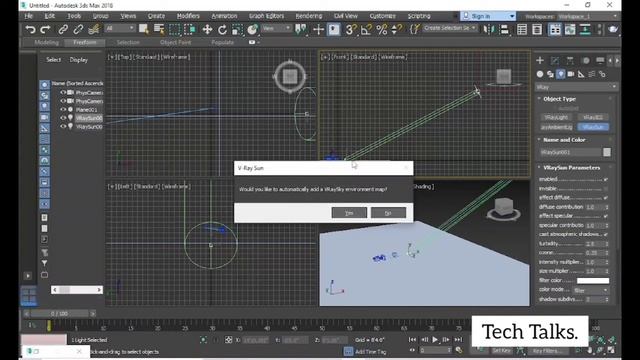640x360 pixels.
Task: Click the white filter color swatch
Action: coord(593,280)
